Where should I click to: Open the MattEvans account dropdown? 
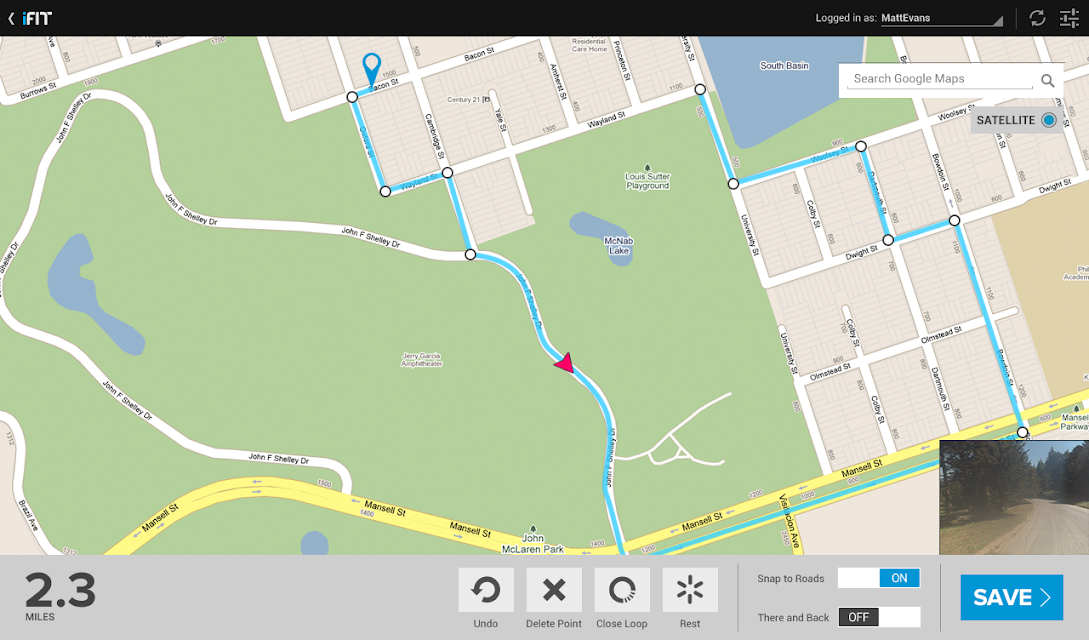[941, 19]
